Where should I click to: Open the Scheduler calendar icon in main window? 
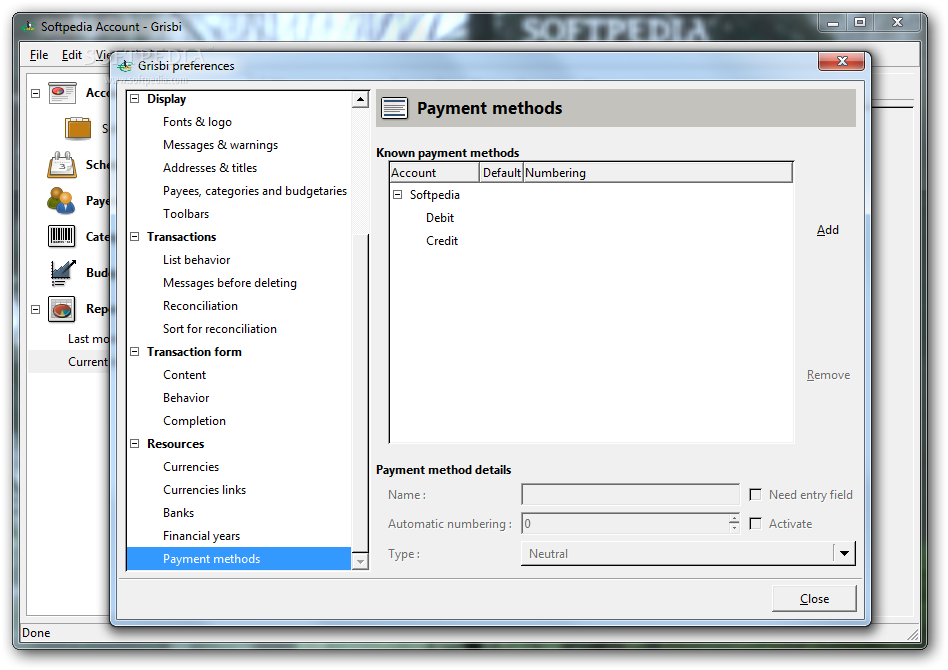(62, 164)
